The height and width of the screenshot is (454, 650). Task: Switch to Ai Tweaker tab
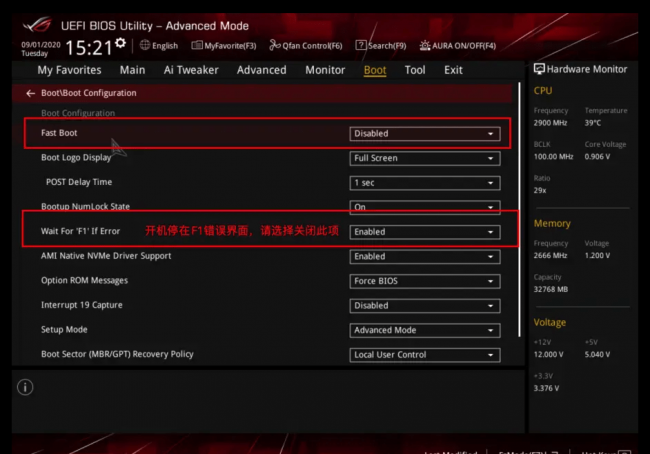tap(191, 70)
